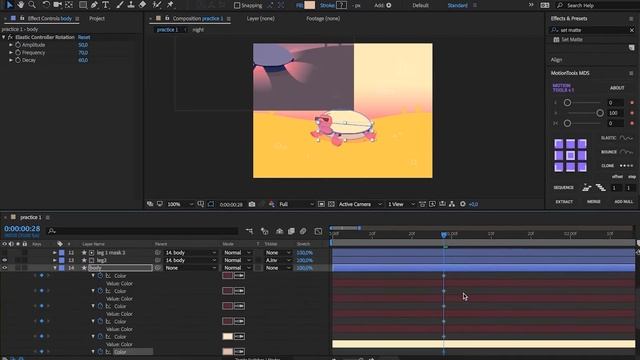Viewport: 640px width, 360px height.
Task: Toggle Frequency stopwatch in Effect Controls
Action: click(18, 53)
